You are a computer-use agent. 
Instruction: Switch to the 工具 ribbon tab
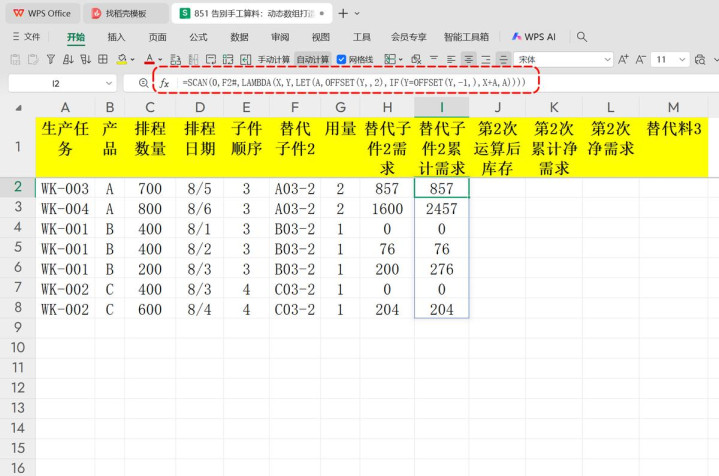pyautogui.click(x=361, y=37)
